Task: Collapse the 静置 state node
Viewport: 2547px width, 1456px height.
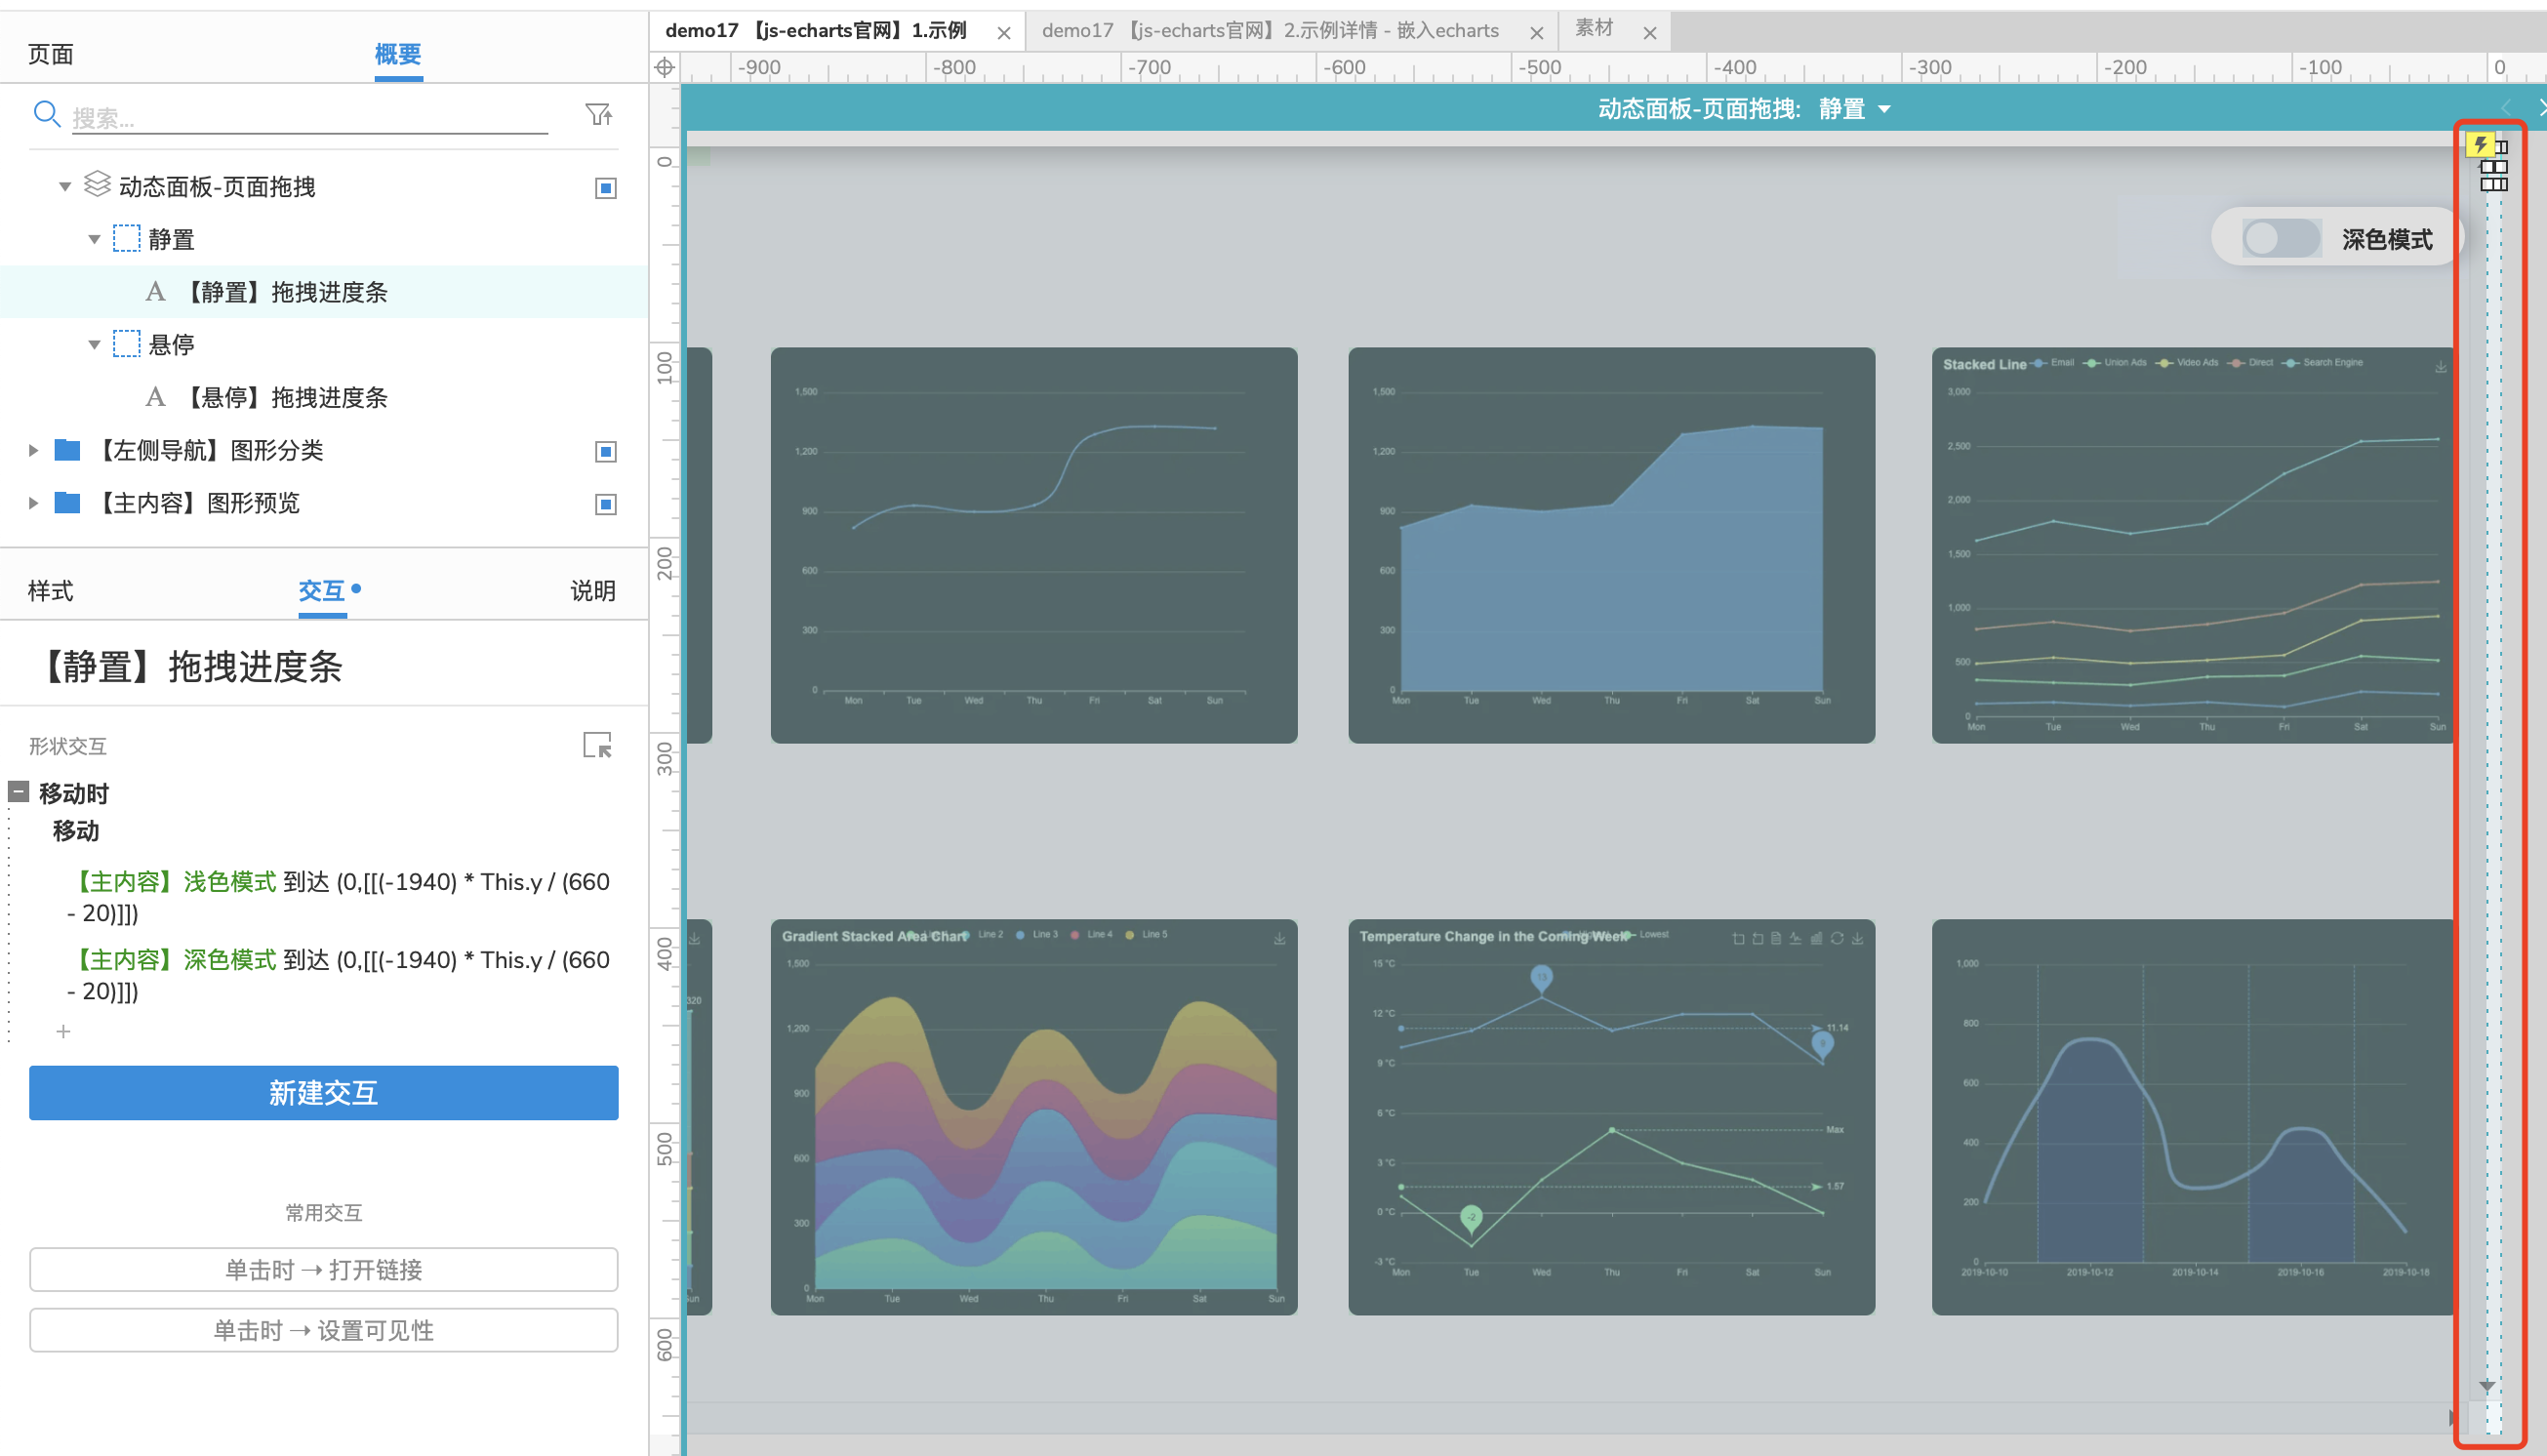Action: tap(94, 240)
